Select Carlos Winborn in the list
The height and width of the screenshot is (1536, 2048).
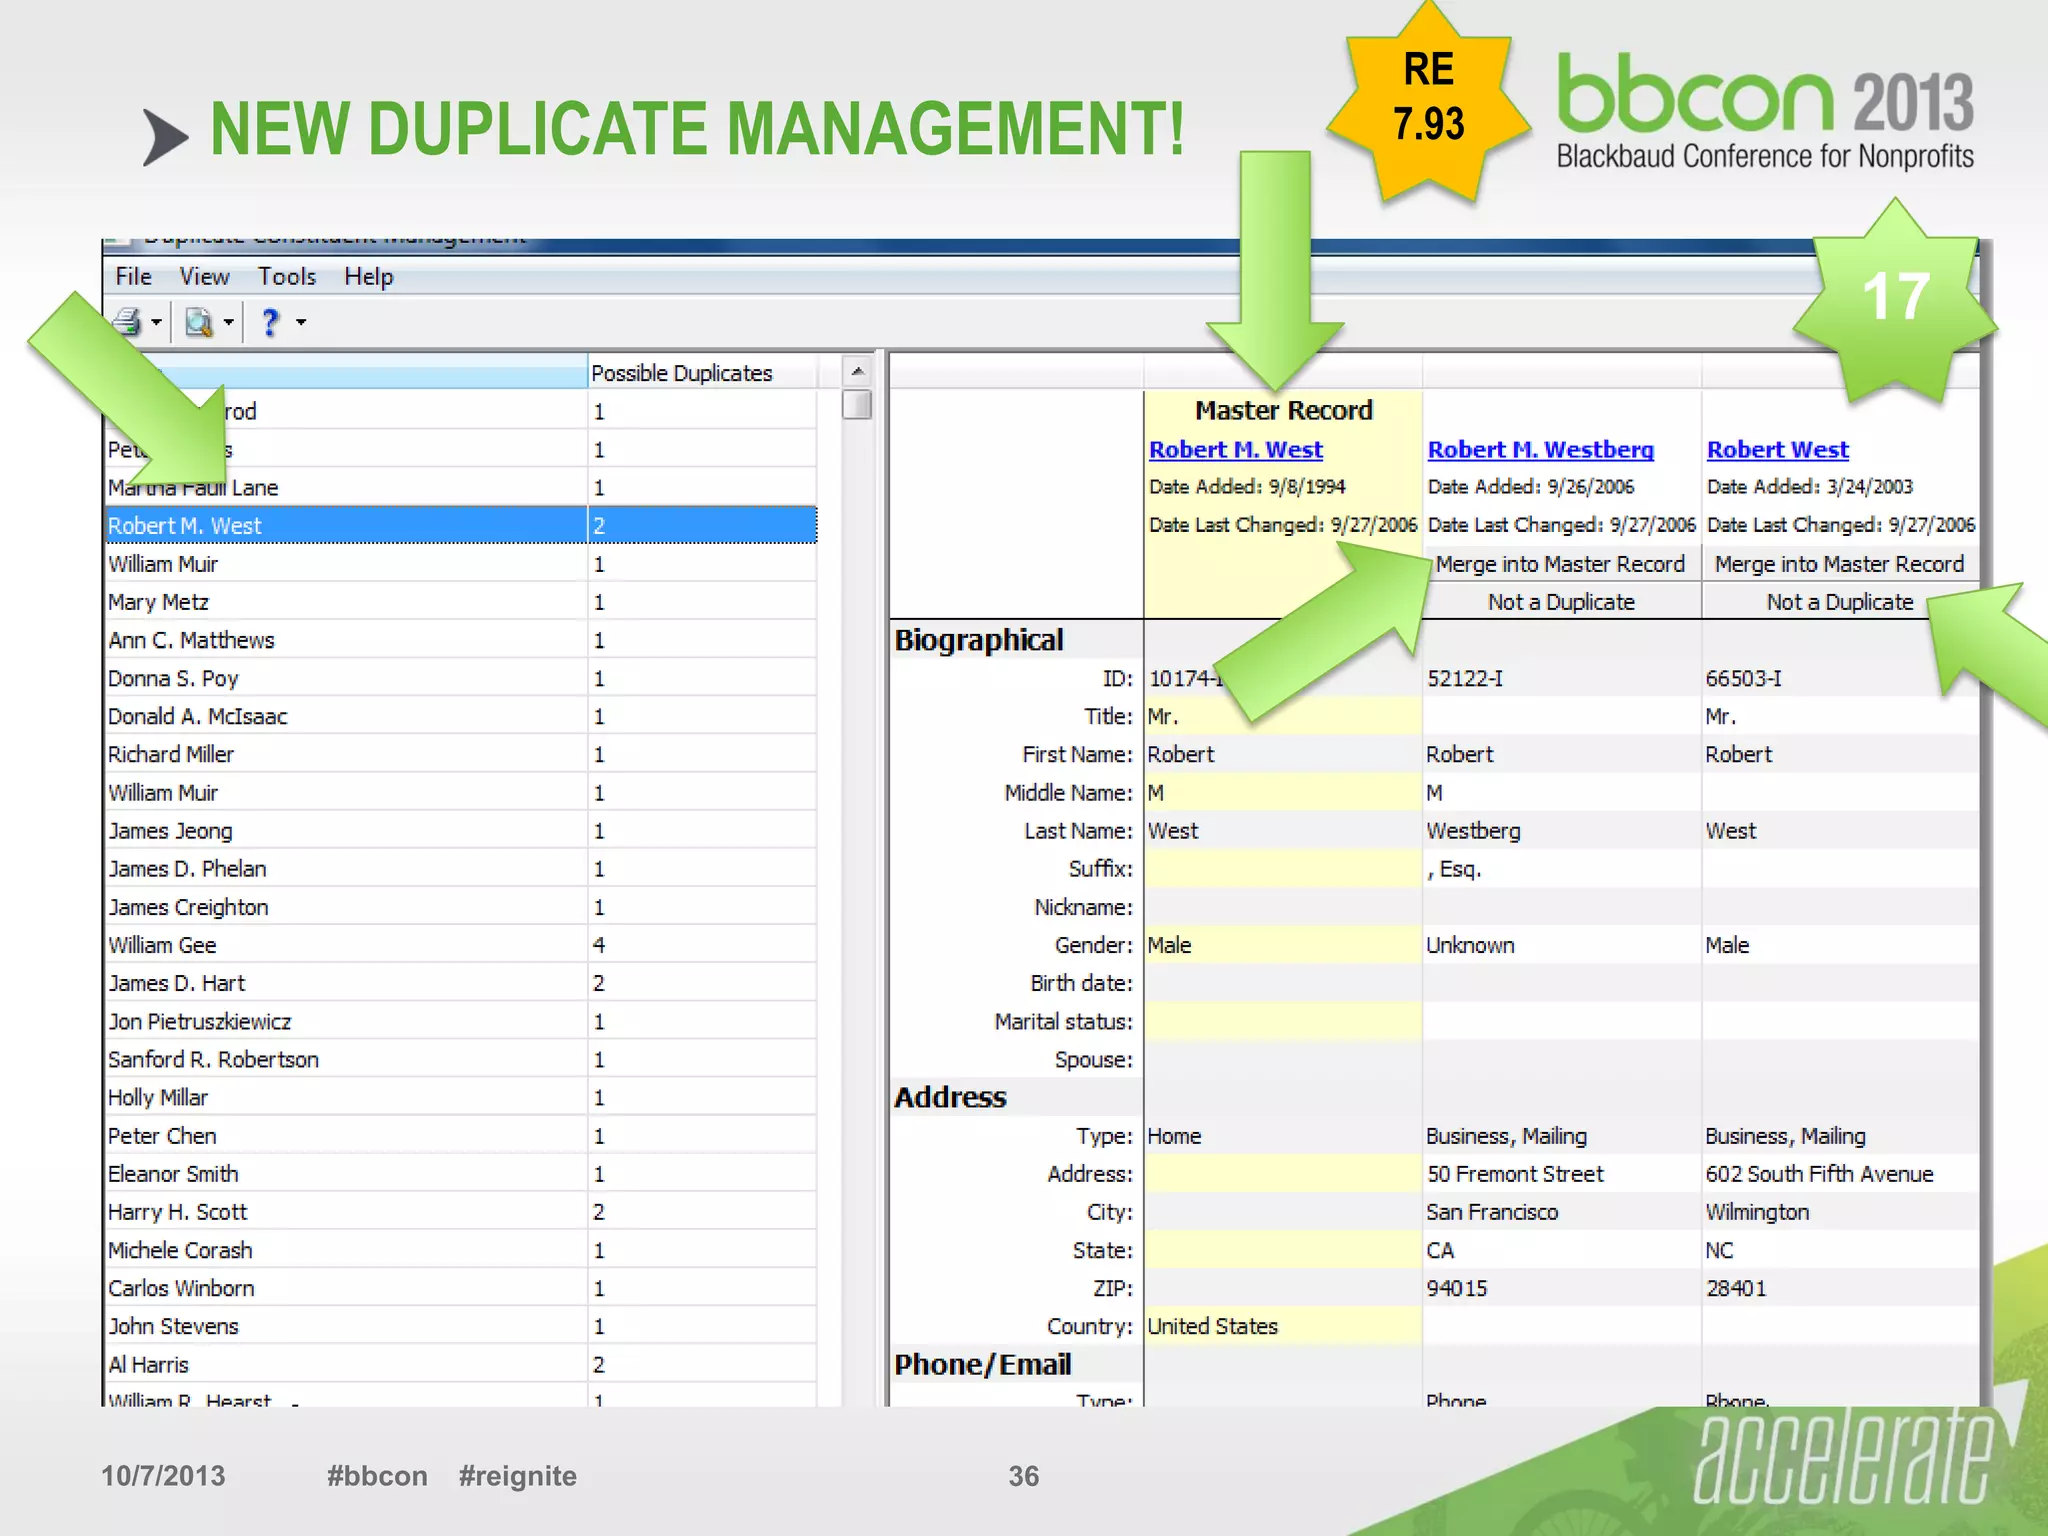[462, 1288]
